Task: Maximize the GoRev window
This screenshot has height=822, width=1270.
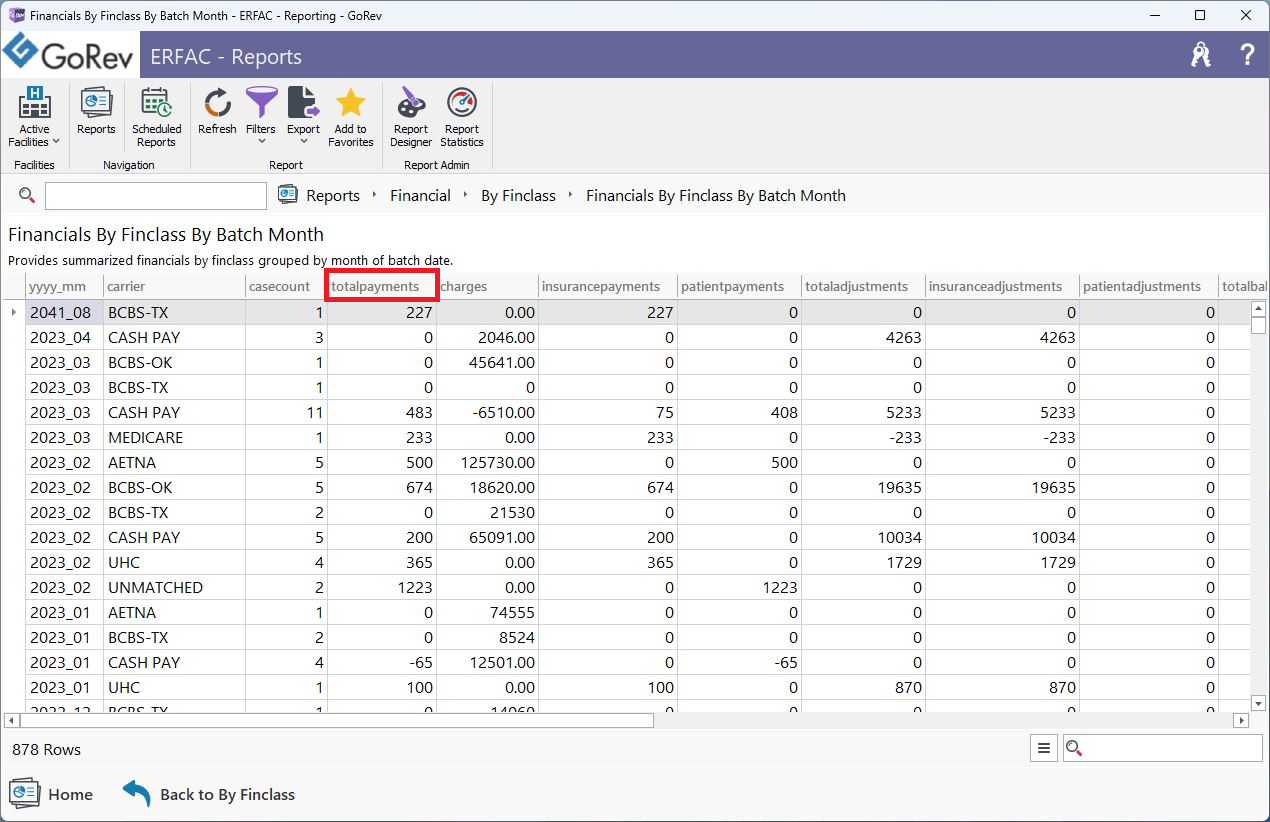Action: (x=1200, y=15)
